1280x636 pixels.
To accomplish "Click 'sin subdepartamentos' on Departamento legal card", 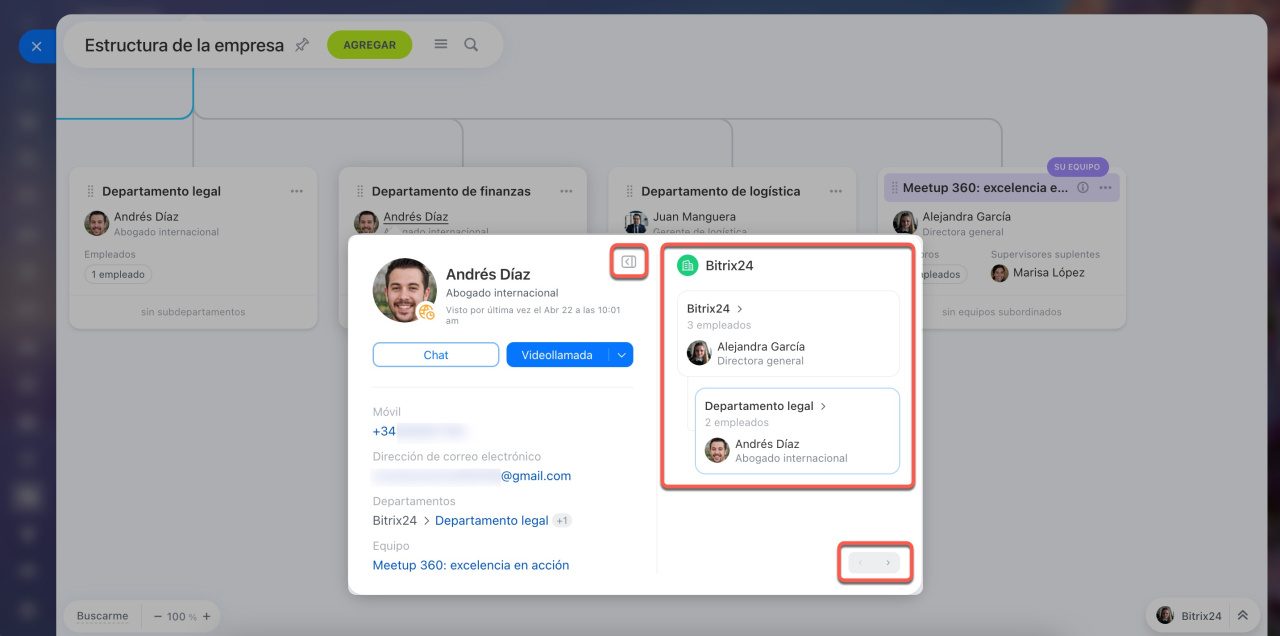I will [193, 312].
